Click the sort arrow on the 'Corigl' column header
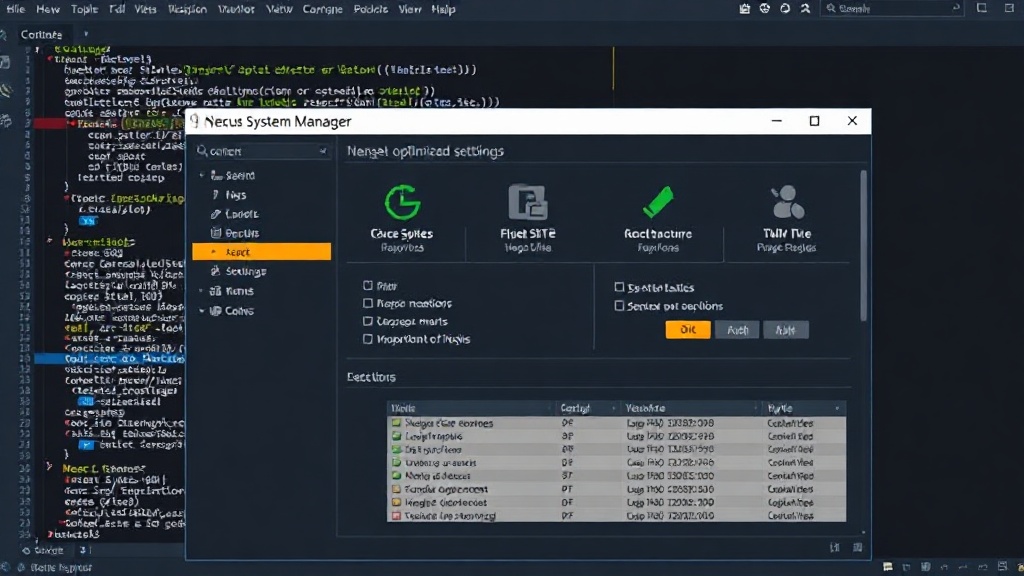The height and width of the screenshot is (576, 1024). [613, 408]
